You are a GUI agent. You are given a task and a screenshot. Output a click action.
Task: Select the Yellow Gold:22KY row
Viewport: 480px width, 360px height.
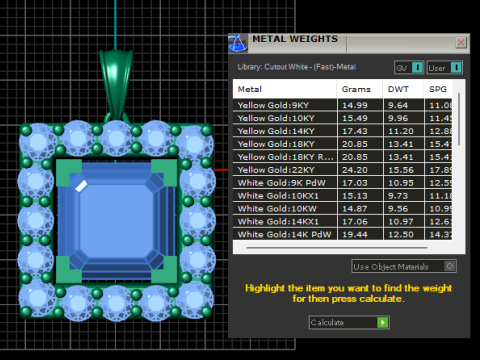(342, 170)
